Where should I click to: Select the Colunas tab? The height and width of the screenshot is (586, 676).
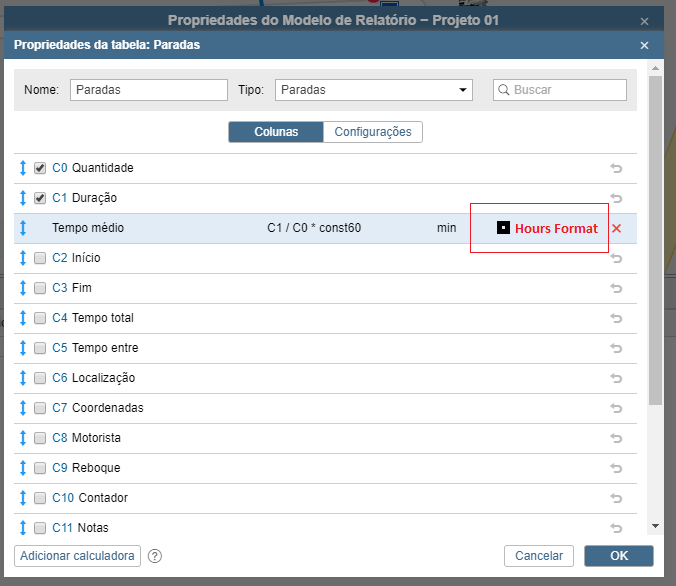coord(276,132)
